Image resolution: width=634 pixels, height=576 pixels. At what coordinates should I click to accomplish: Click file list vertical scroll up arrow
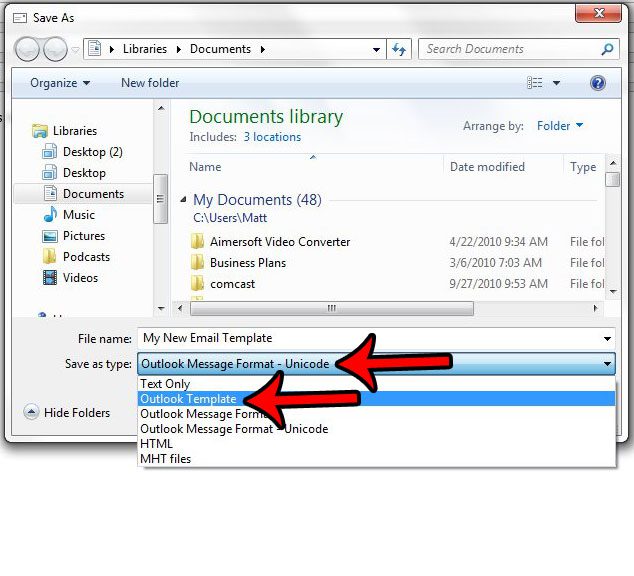(613, 163)
